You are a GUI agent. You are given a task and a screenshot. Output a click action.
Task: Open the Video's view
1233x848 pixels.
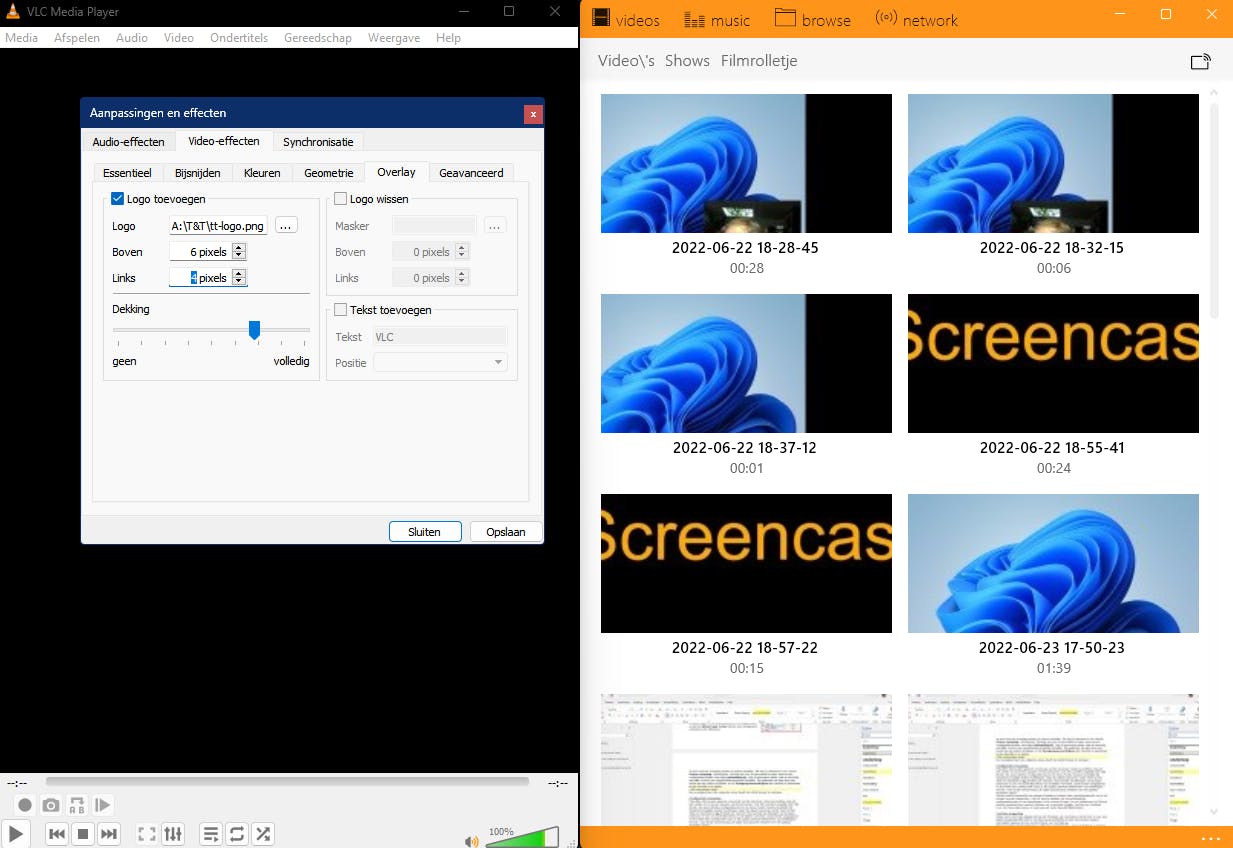(626, 61)
